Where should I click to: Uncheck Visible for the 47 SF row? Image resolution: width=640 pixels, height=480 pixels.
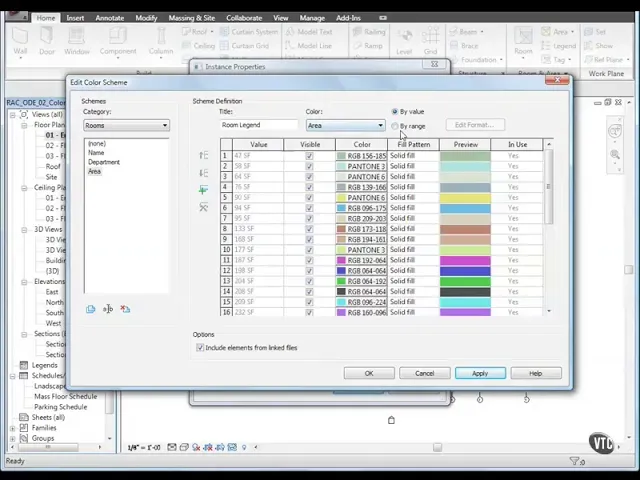click(309, 156)
